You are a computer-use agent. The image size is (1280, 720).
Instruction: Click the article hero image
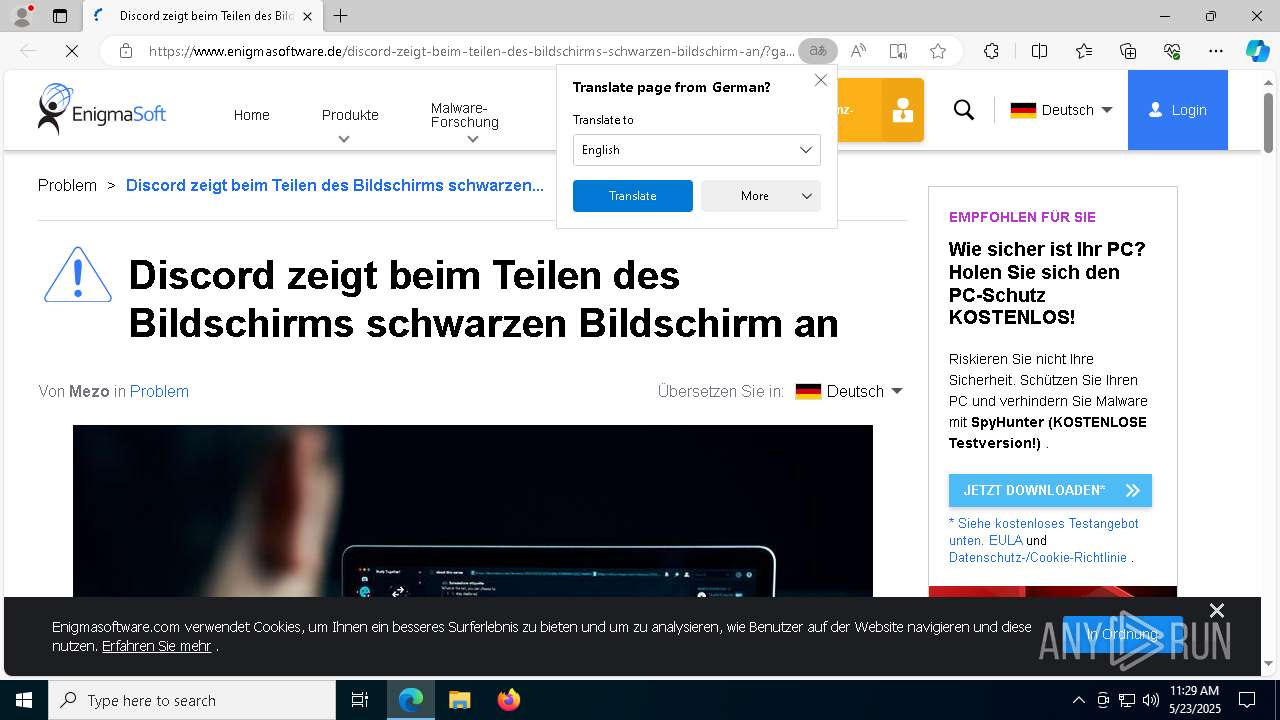point(473,511)
